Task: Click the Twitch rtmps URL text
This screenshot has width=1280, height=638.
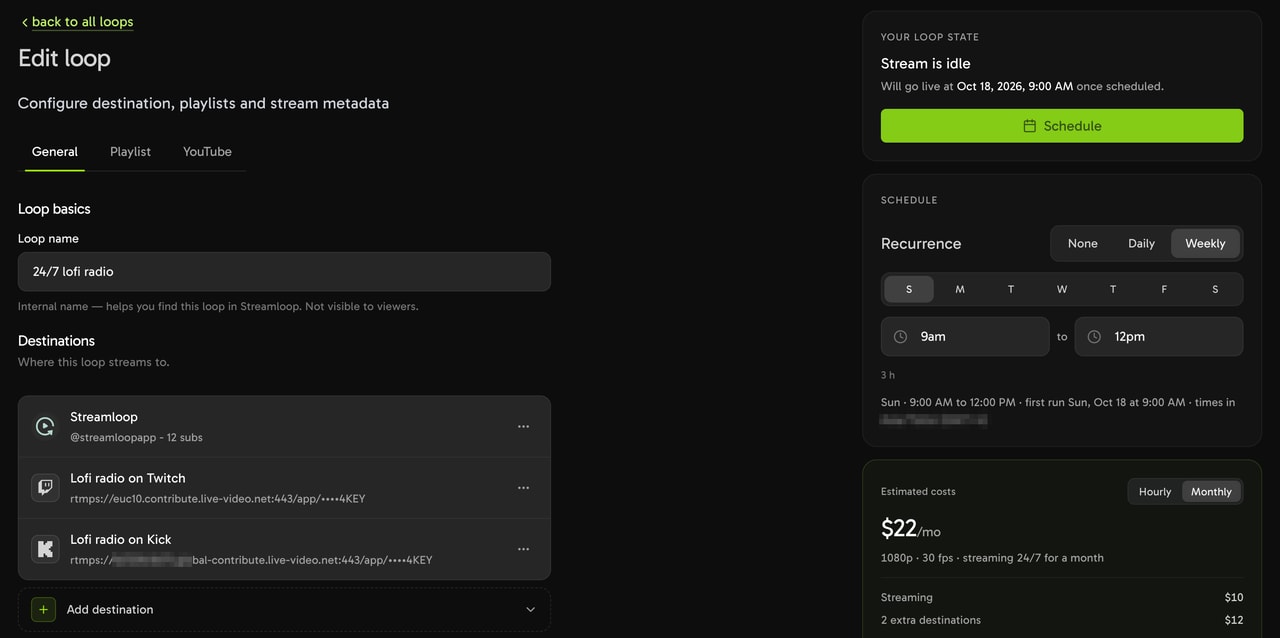Action: [218, 499]
